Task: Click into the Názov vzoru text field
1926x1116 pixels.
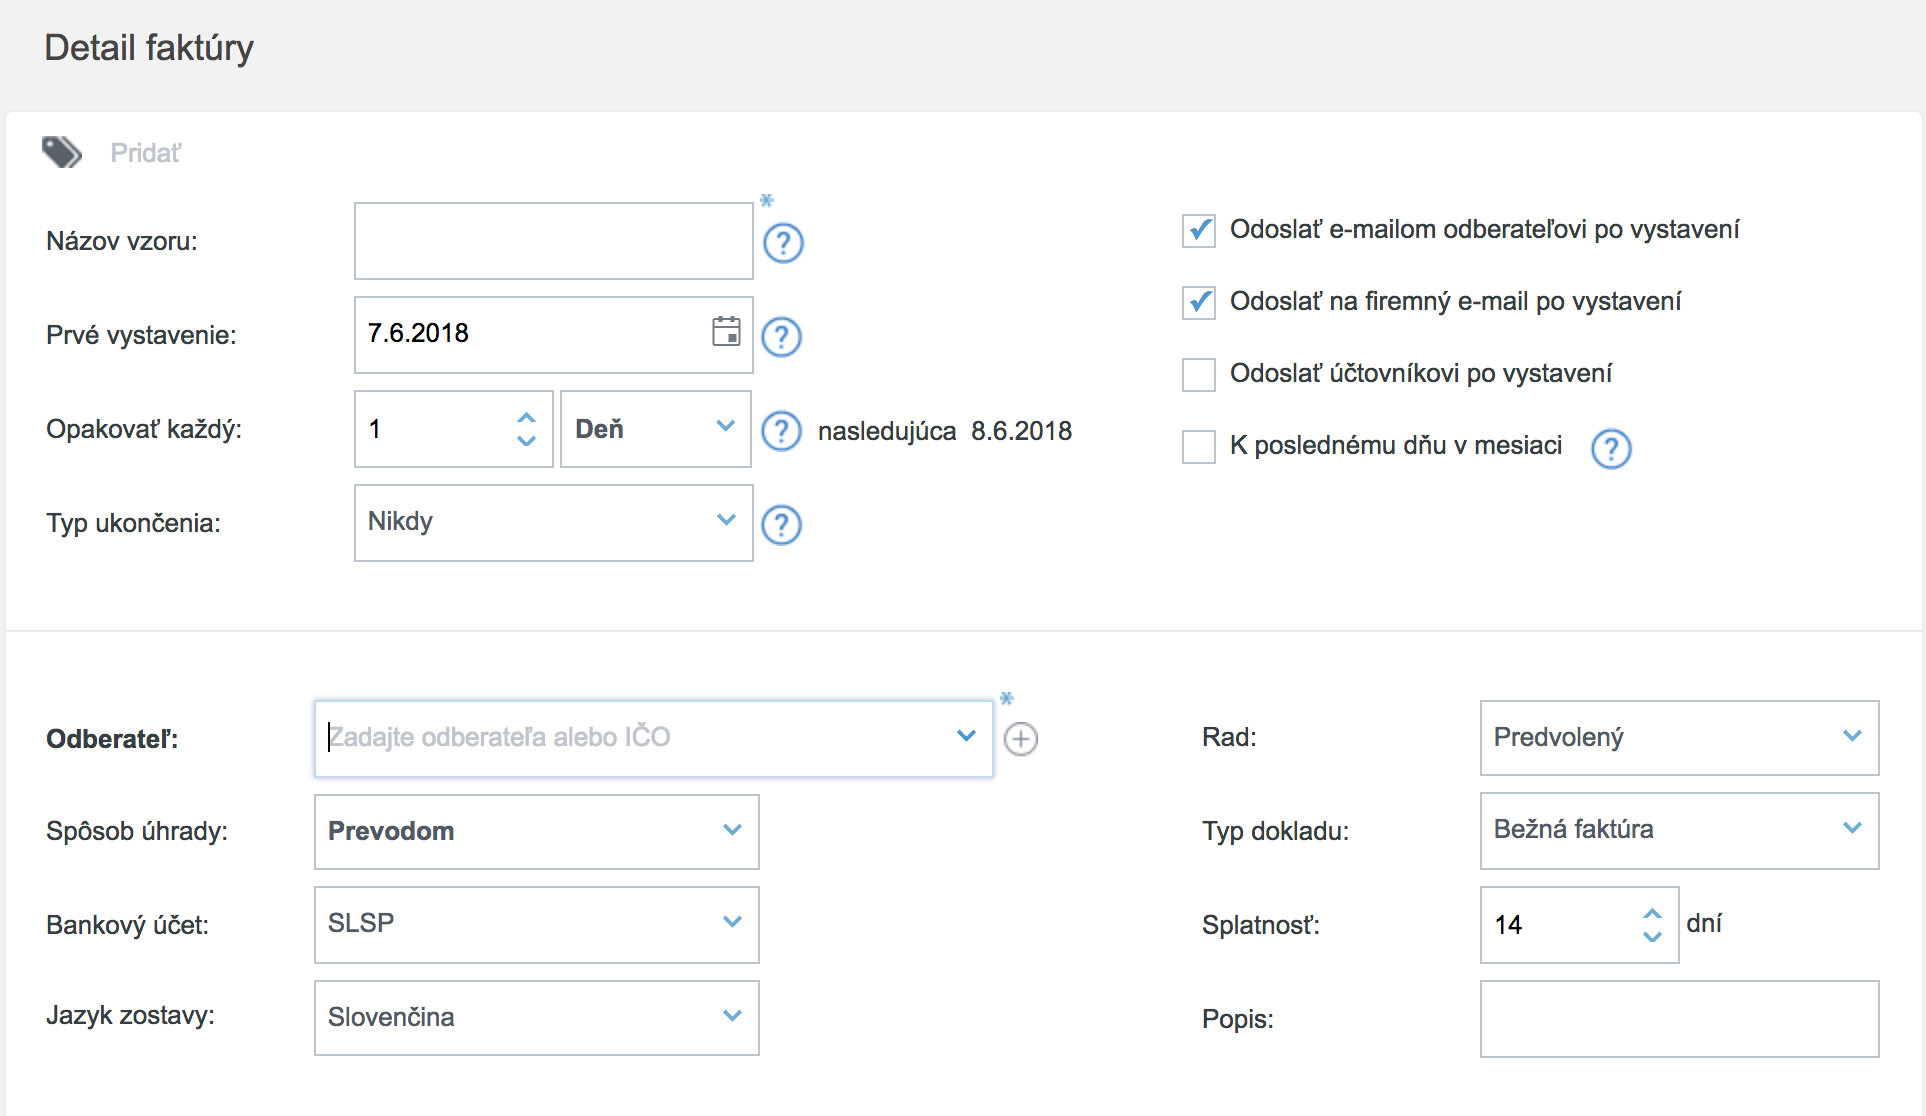Action: coord(553,241)
